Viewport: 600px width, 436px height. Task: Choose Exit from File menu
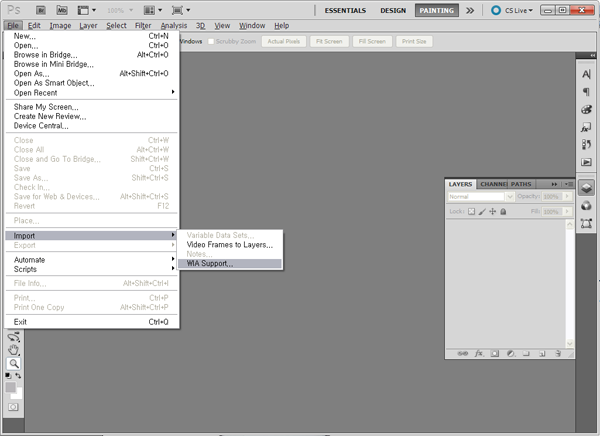(x=91, y=322)
